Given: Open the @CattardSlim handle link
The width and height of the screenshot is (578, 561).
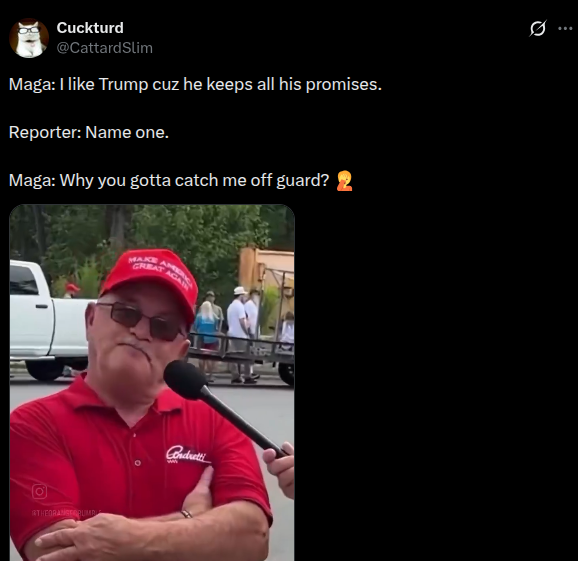Looking at the screenshot, I should click(104, 48).
